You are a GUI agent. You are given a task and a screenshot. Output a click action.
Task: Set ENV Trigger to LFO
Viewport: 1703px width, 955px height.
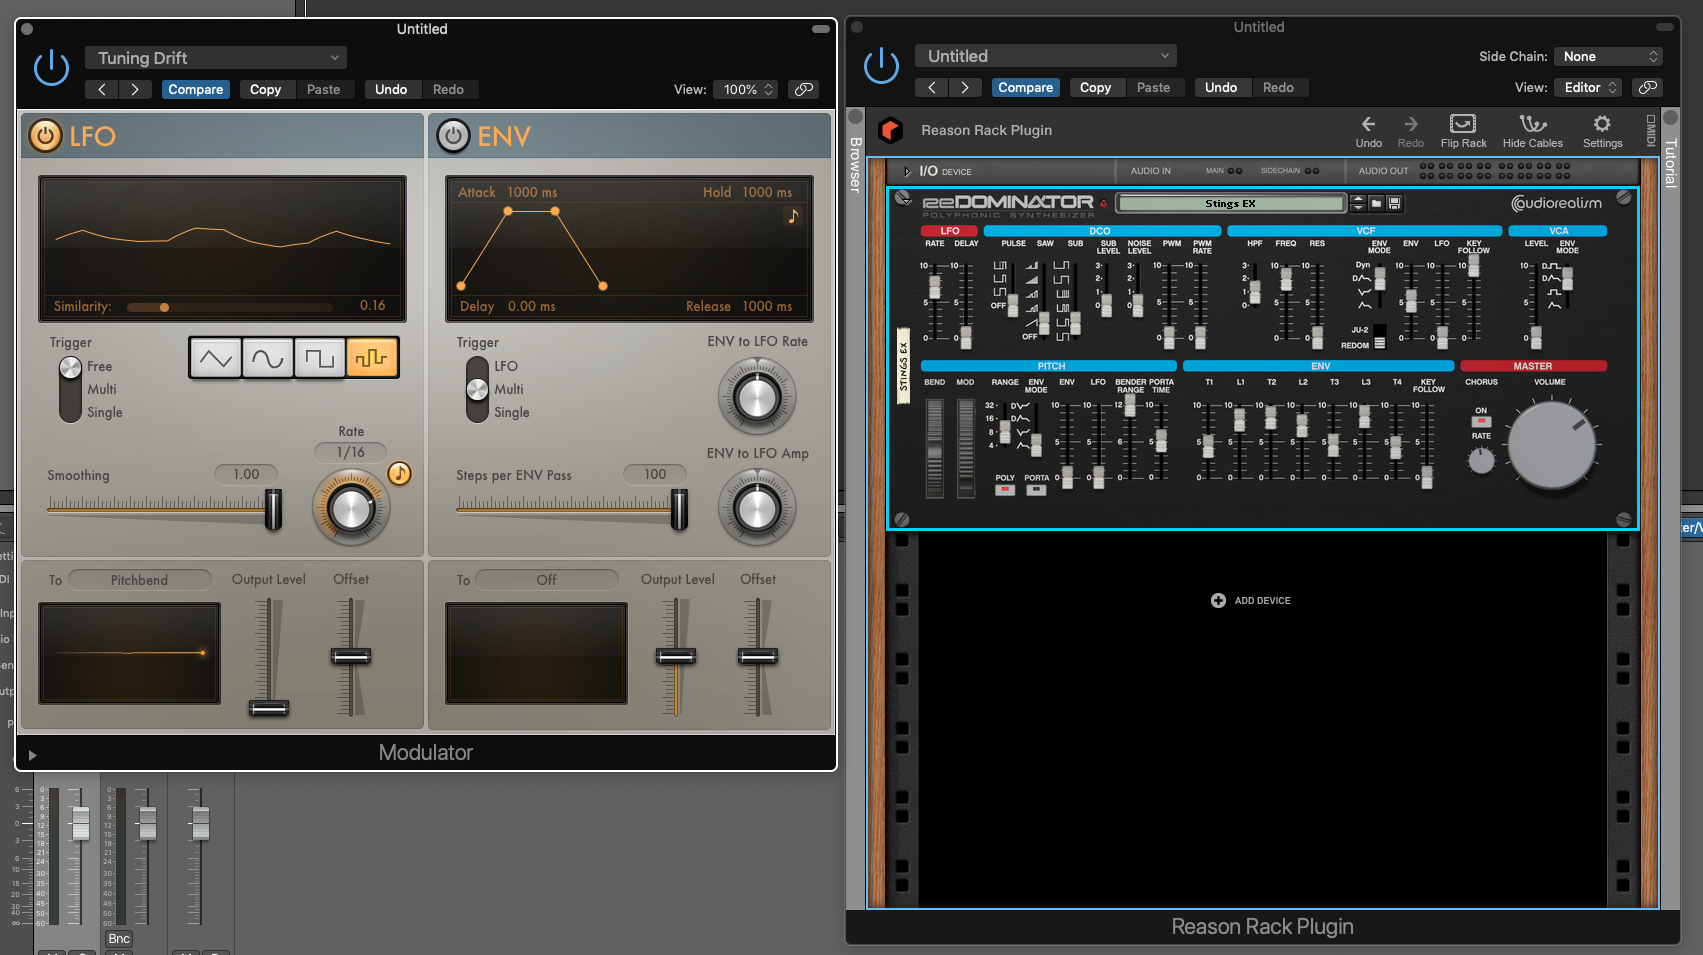point(506,366)
